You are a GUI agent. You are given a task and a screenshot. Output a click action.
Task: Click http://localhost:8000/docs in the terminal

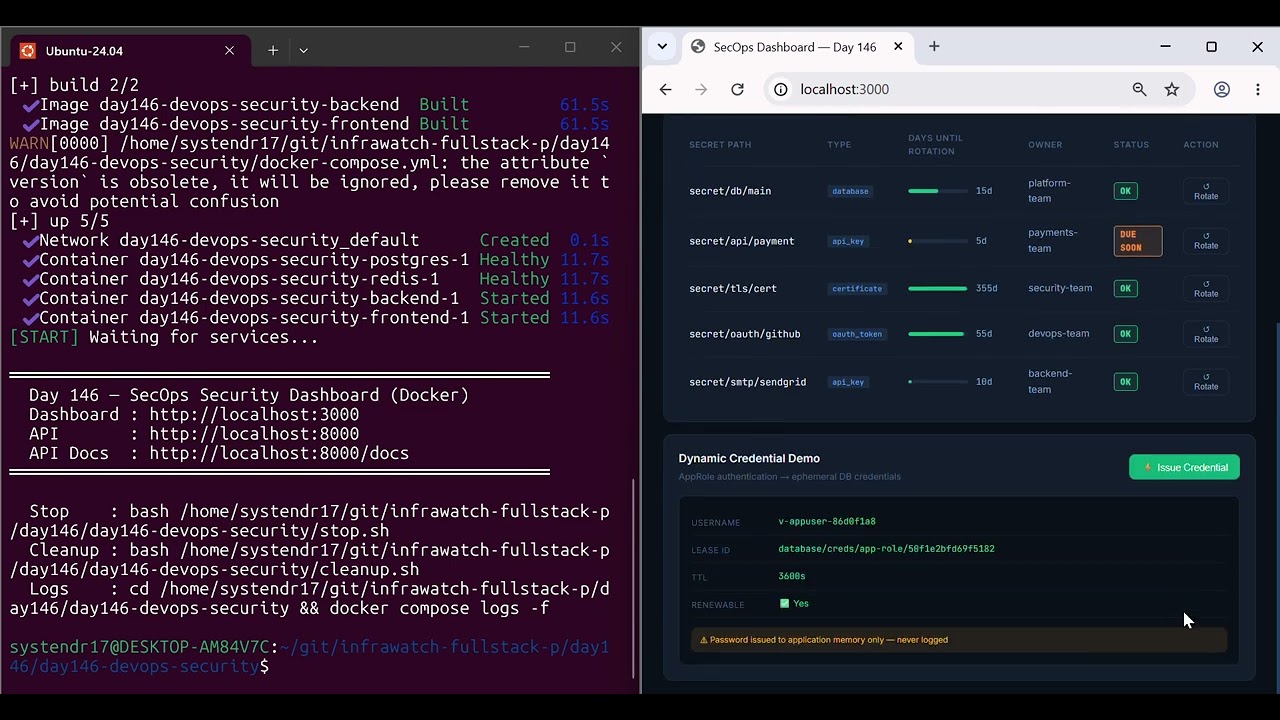coord(279,453)
